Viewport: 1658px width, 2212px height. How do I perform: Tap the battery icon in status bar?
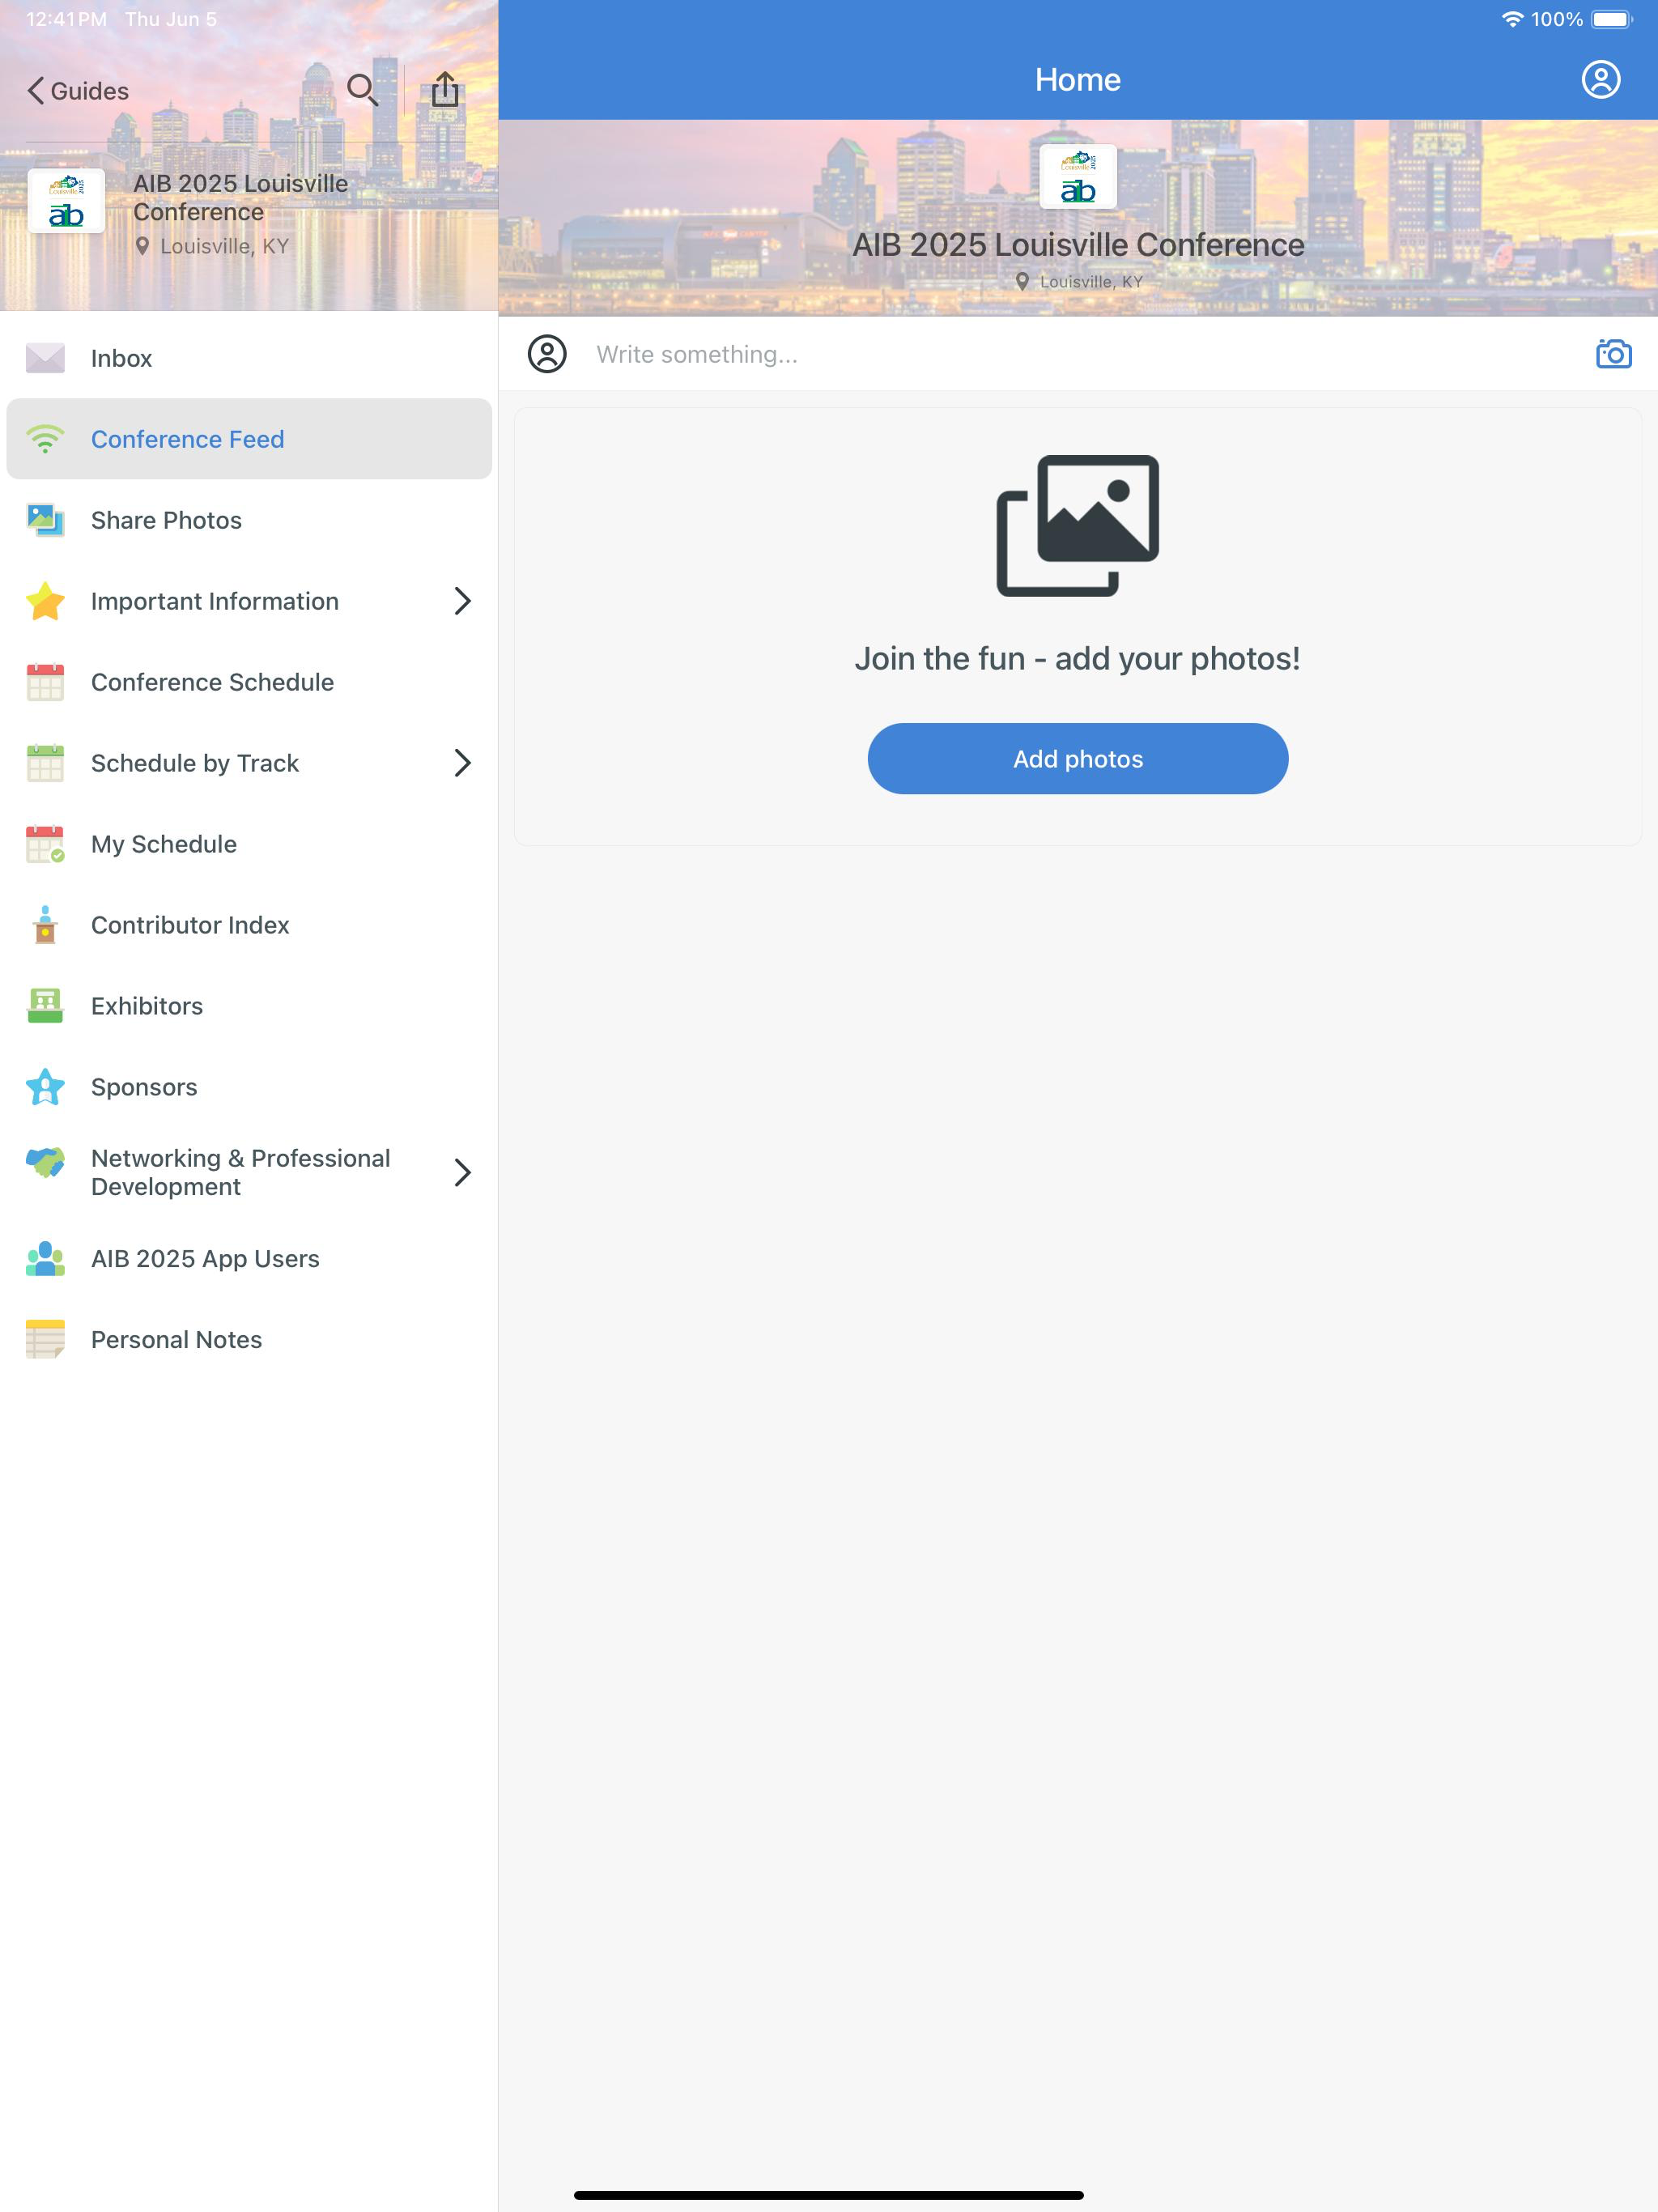coord(1611,19)
